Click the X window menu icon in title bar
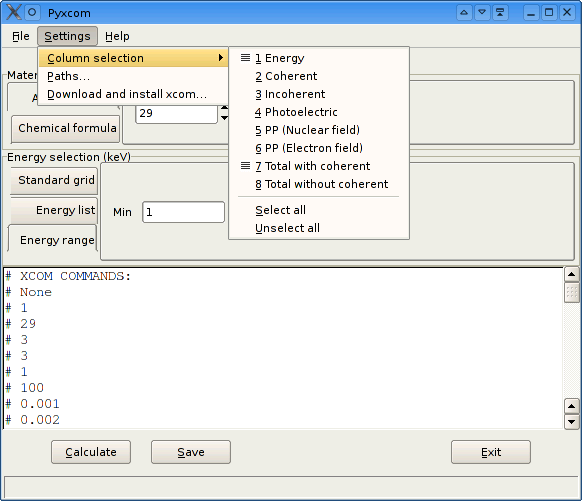This screenshot has width=582, height=501. [x=13, y=12]
